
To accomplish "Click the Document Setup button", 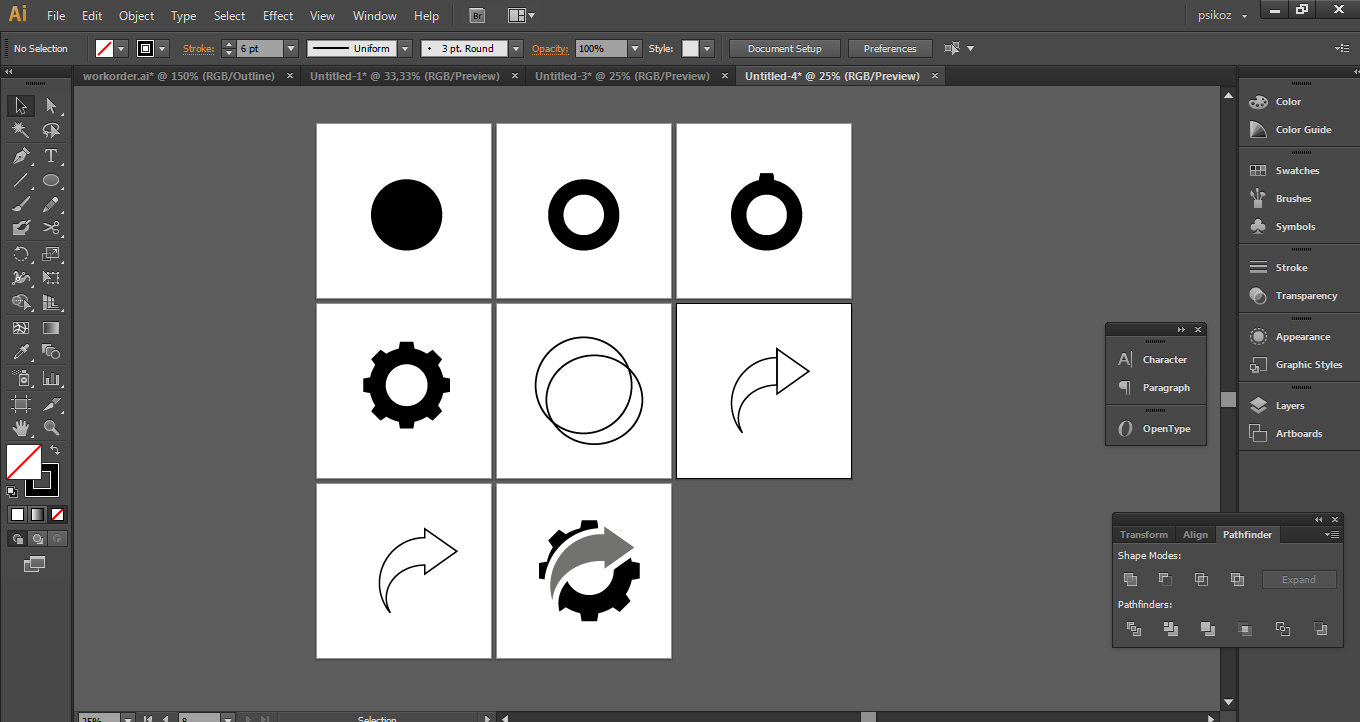I will [x=784, y=49].
